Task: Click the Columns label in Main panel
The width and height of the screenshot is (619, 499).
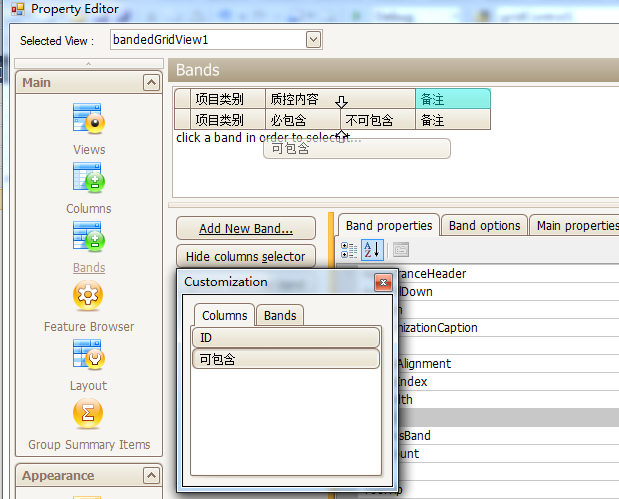Action: click(x=89, y=208)
